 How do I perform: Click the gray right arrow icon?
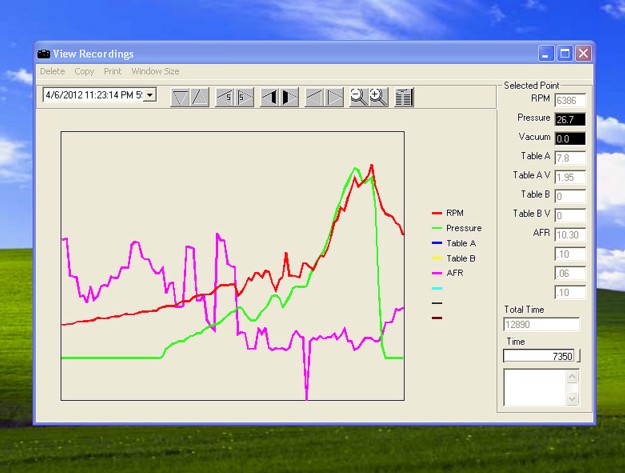[x=333, y=97]
